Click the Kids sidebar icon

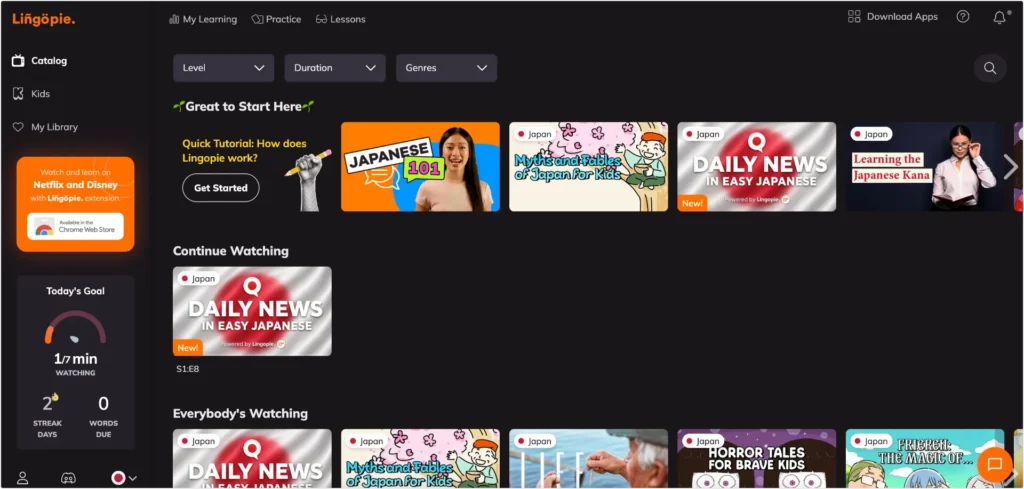pos(18,94)
